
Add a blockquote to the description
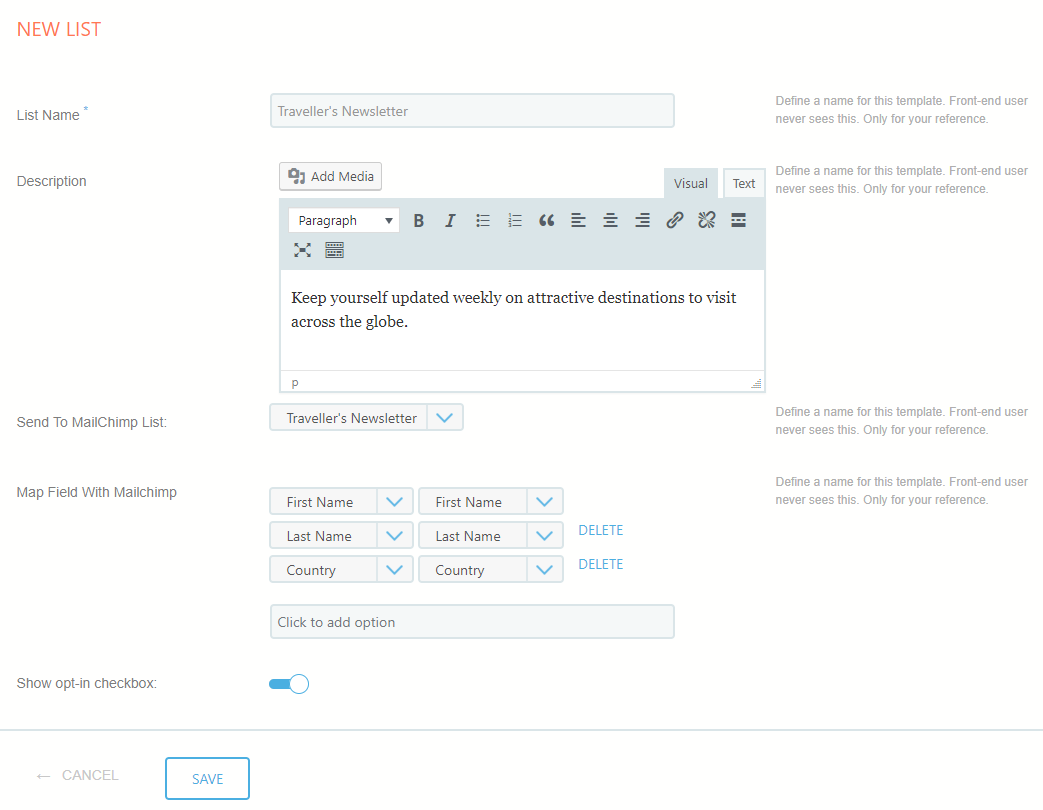pos(546,221)
